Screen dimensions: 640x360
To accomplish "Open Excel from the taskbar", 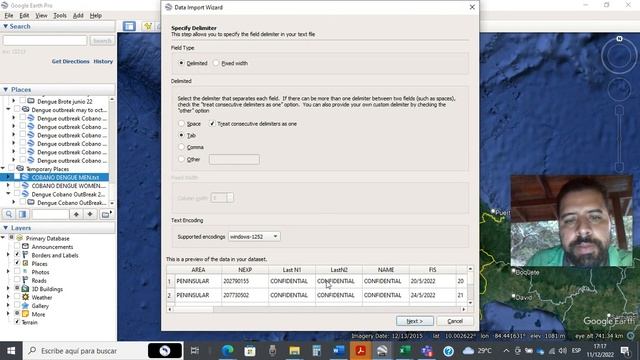I will pos(404,351).
